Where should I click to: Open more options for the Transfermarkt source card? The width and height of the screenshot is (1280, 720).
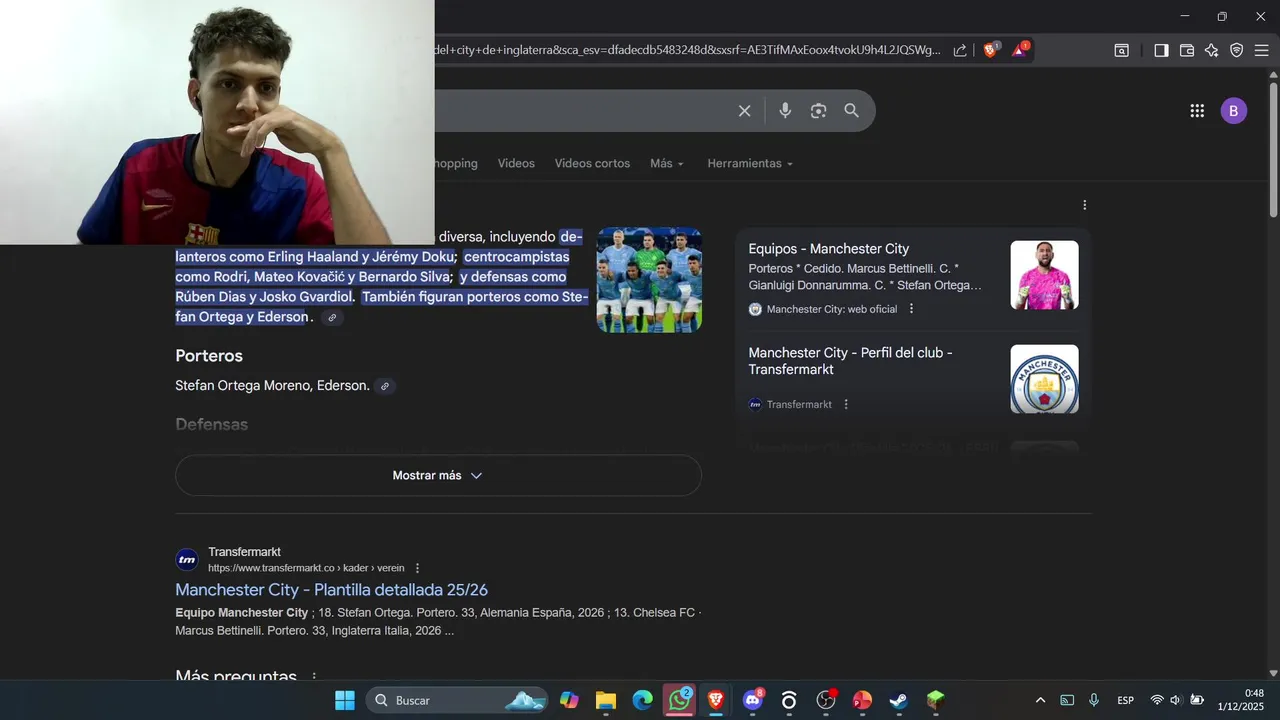(846, 404)
